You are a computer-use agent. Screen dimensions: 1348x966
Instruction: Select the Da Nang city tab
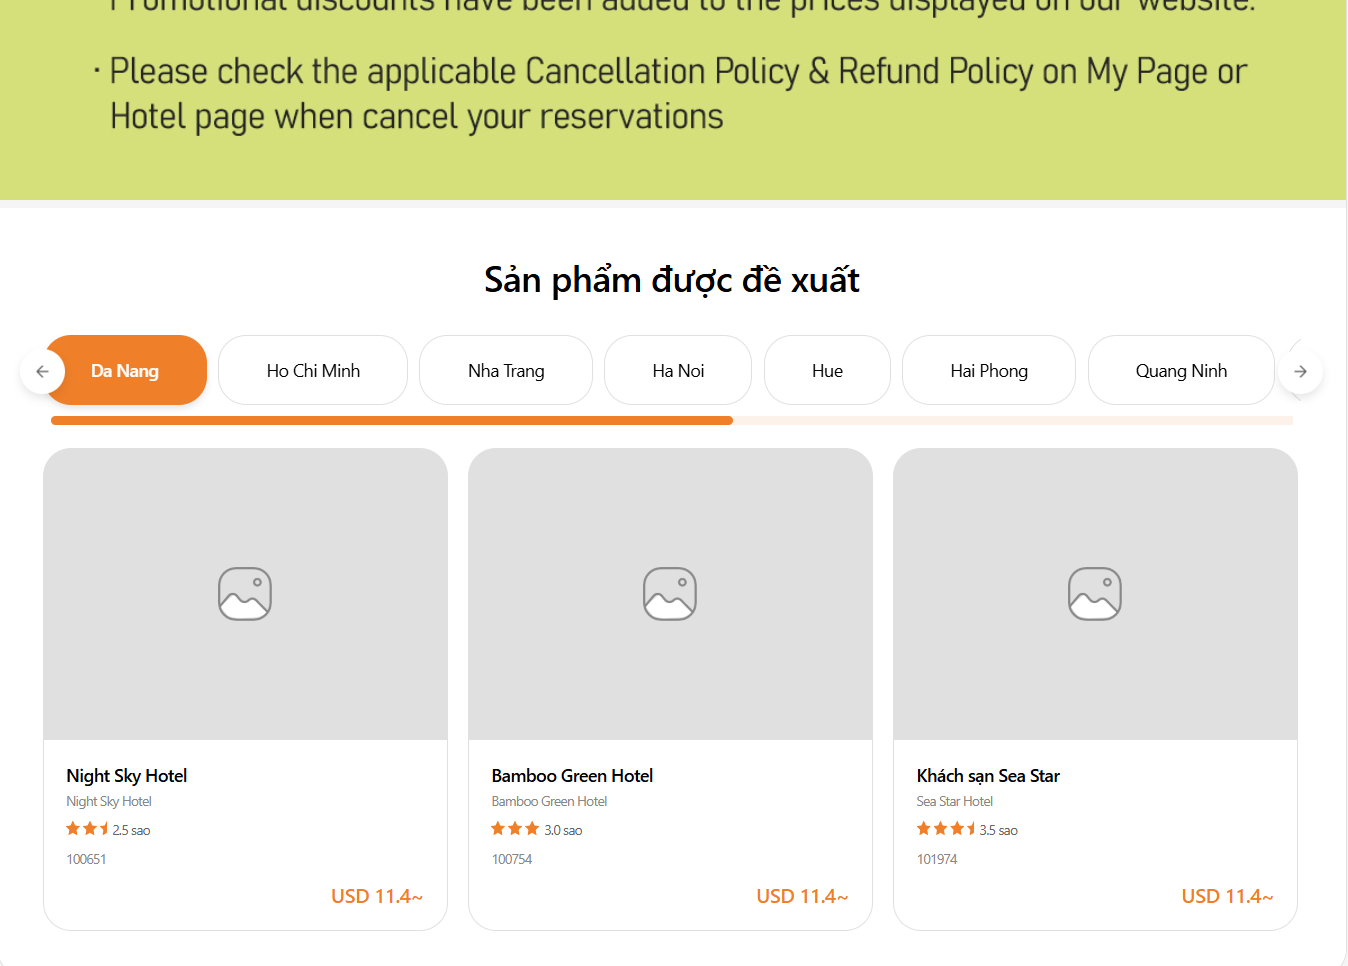(x=126, y=371)
